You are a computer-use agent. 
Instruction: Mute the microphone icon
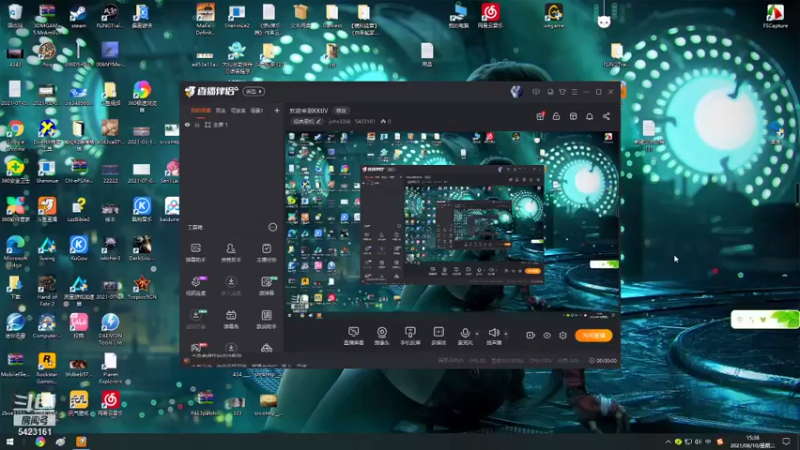click(465, 333)
